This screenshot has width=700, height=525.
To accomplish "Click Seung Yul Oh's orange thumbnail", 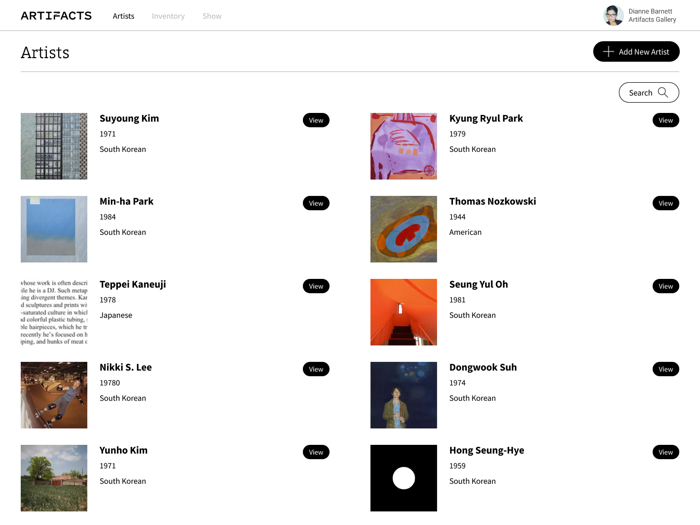I will tap(403, 312).
